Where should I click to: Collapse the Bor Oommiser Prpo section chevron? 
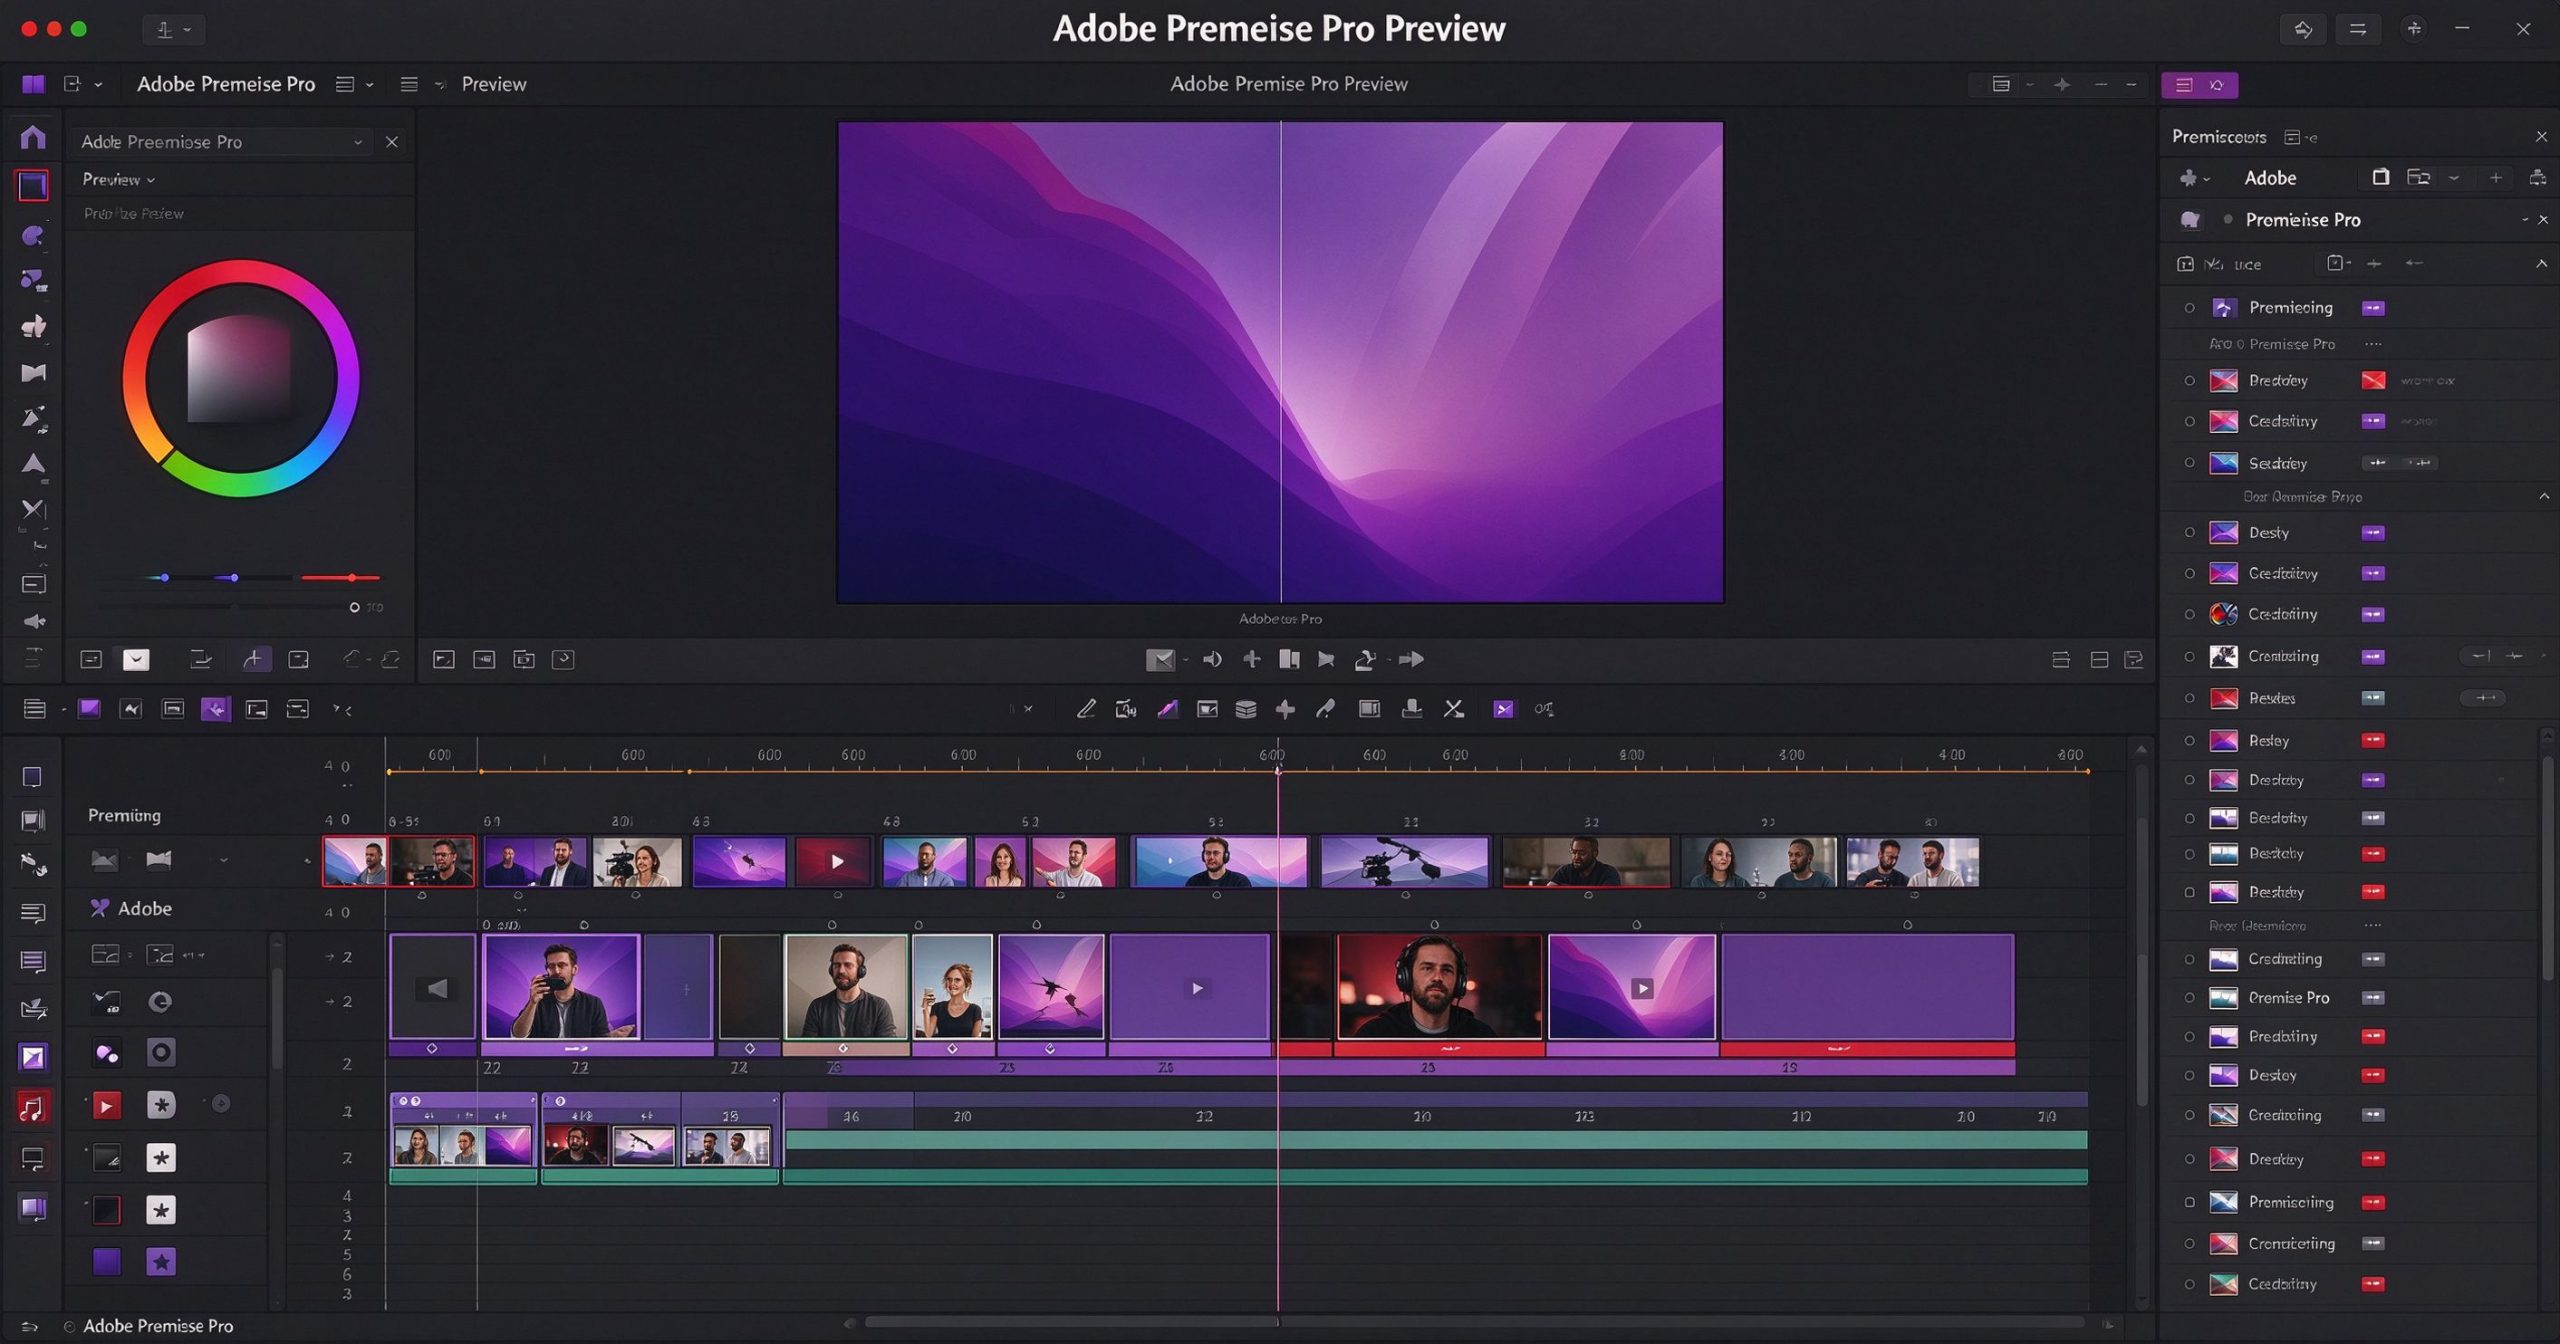point(2543,497)
